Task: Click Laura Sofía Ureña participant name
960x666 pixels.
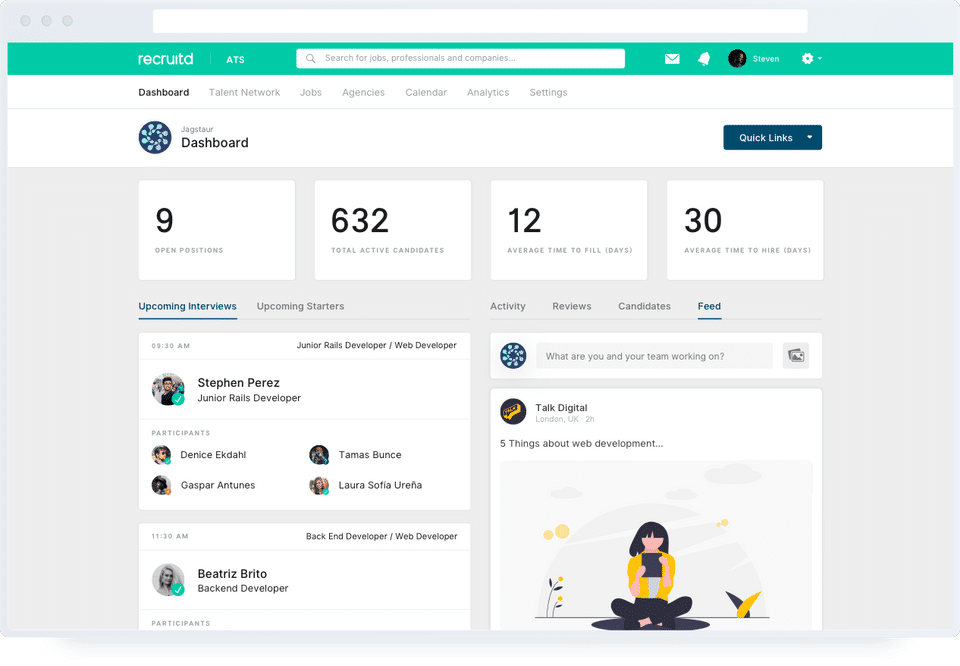Action: (x=380, y=485)
